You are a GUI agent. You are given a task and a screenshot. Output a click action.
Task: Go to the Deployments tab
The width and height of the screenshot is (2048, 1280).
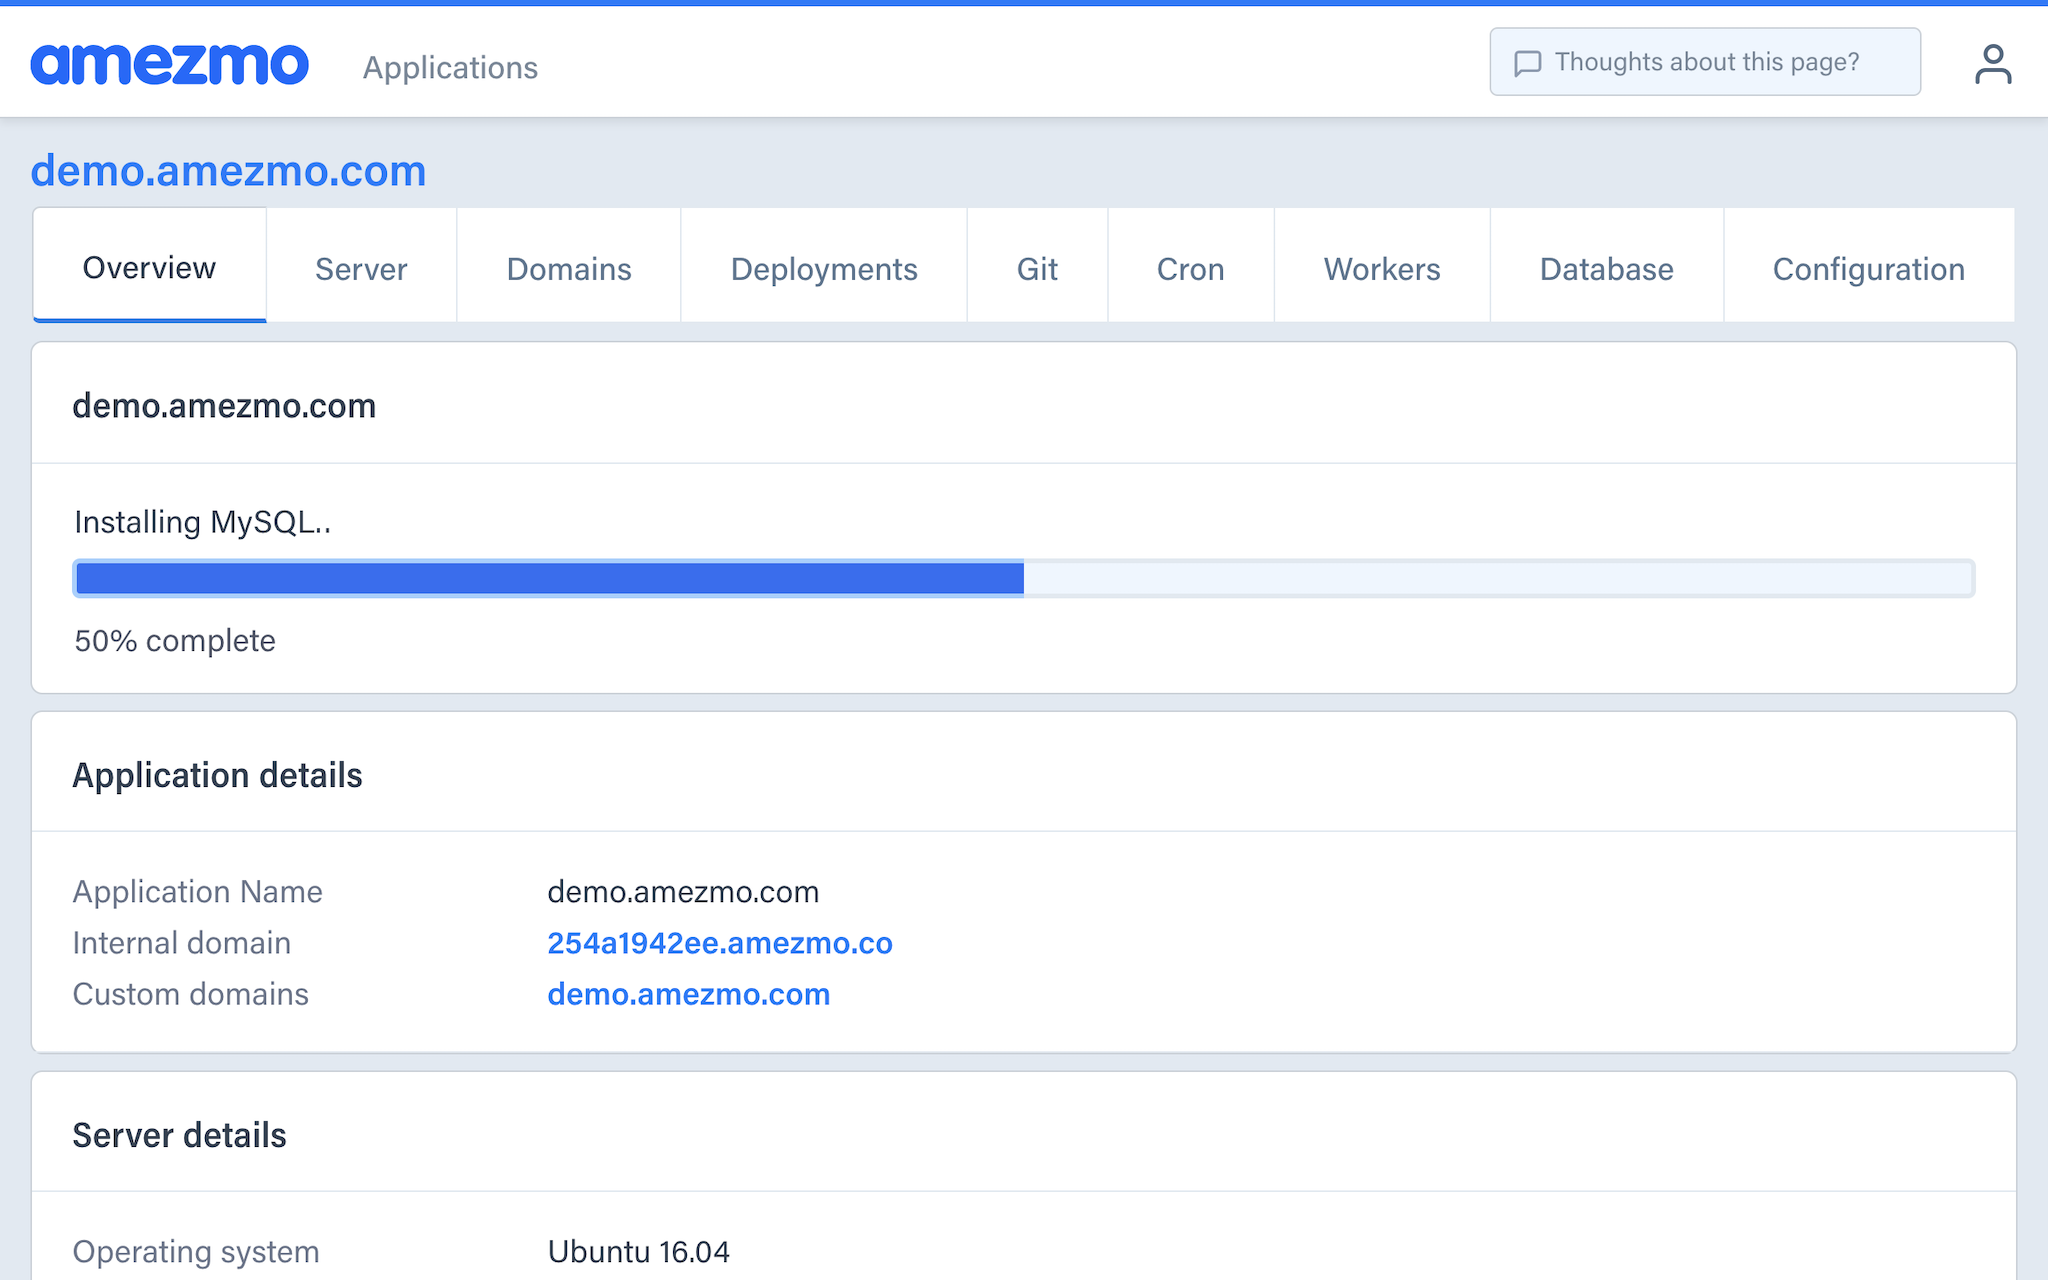(x=823, y=268)
